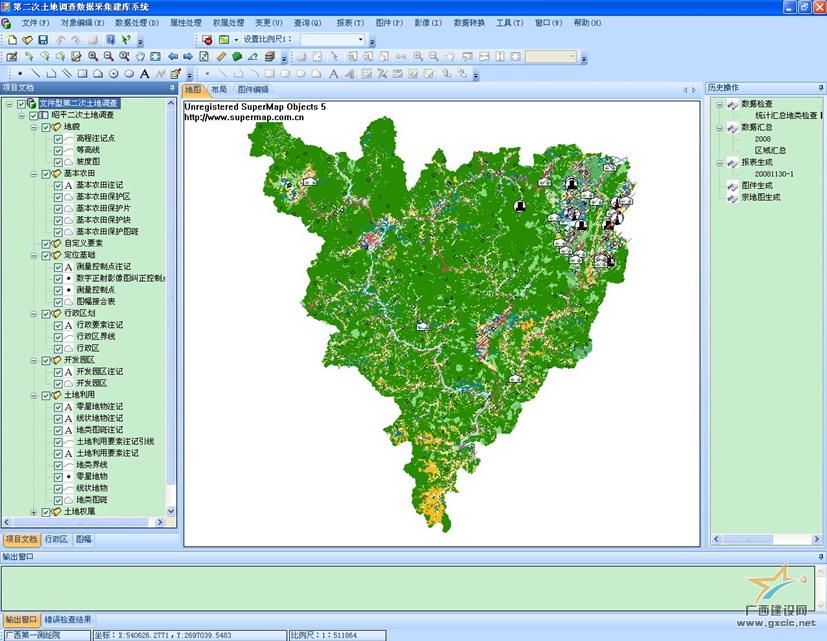The width and height of the screenshot is (827, 641).
Task: Select the draw line tool
Action: (35, 74)
